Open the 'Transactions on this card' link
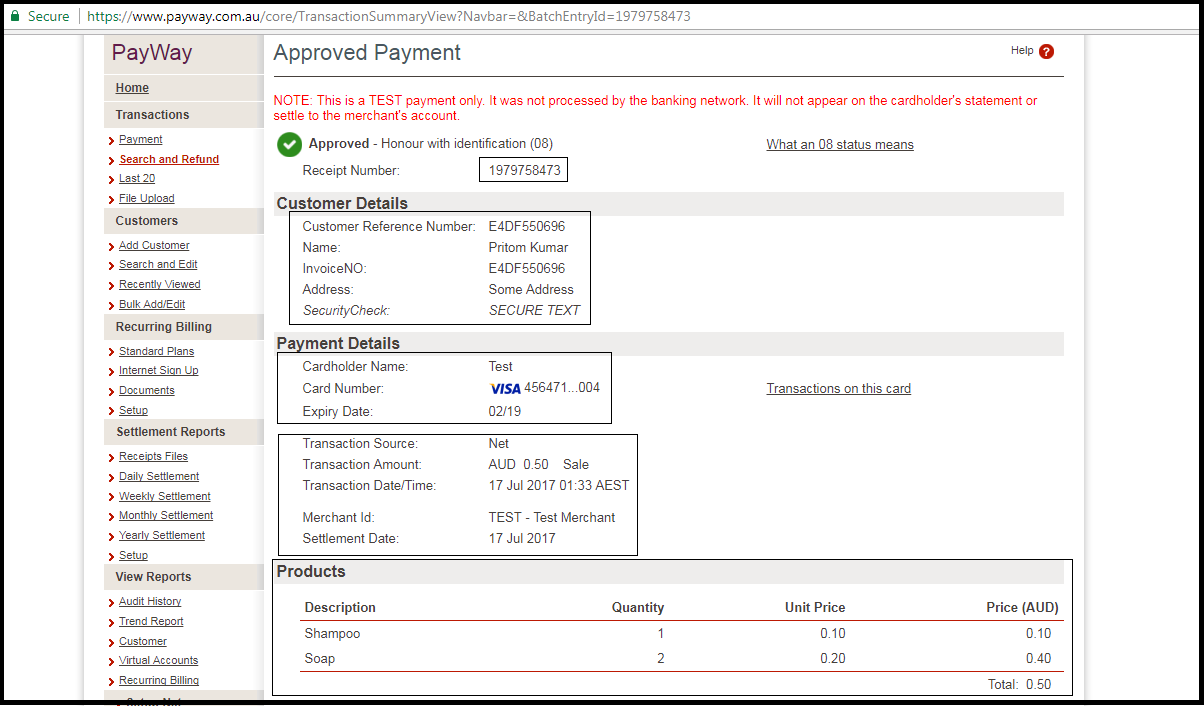1204x706 pixels. point(838,388)
